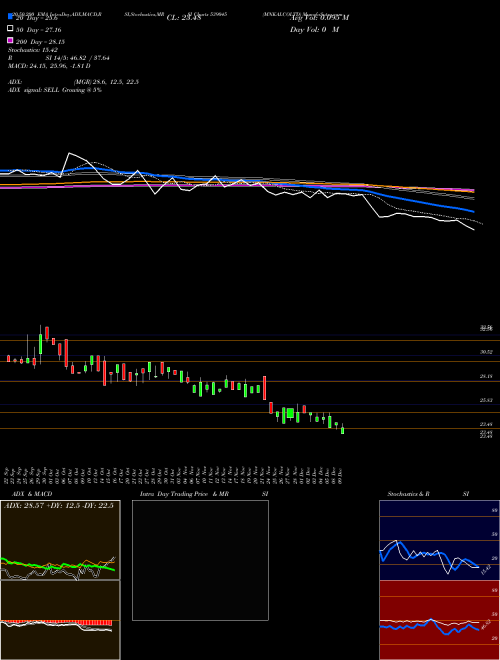Click the tall red candlestick before the gap down
This screenshot has width=500, height=660.
click(x=265, y=388)
